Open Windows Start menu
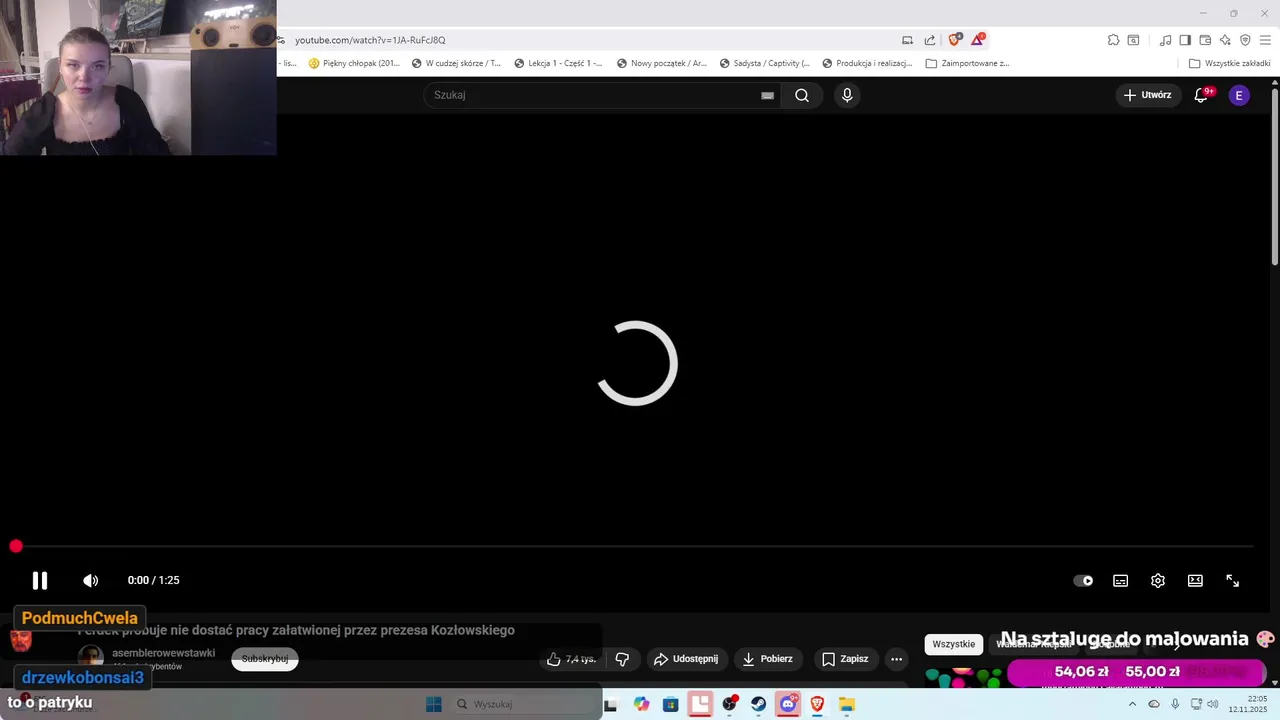Viewport: 1280px width, 720px height. 434,704
